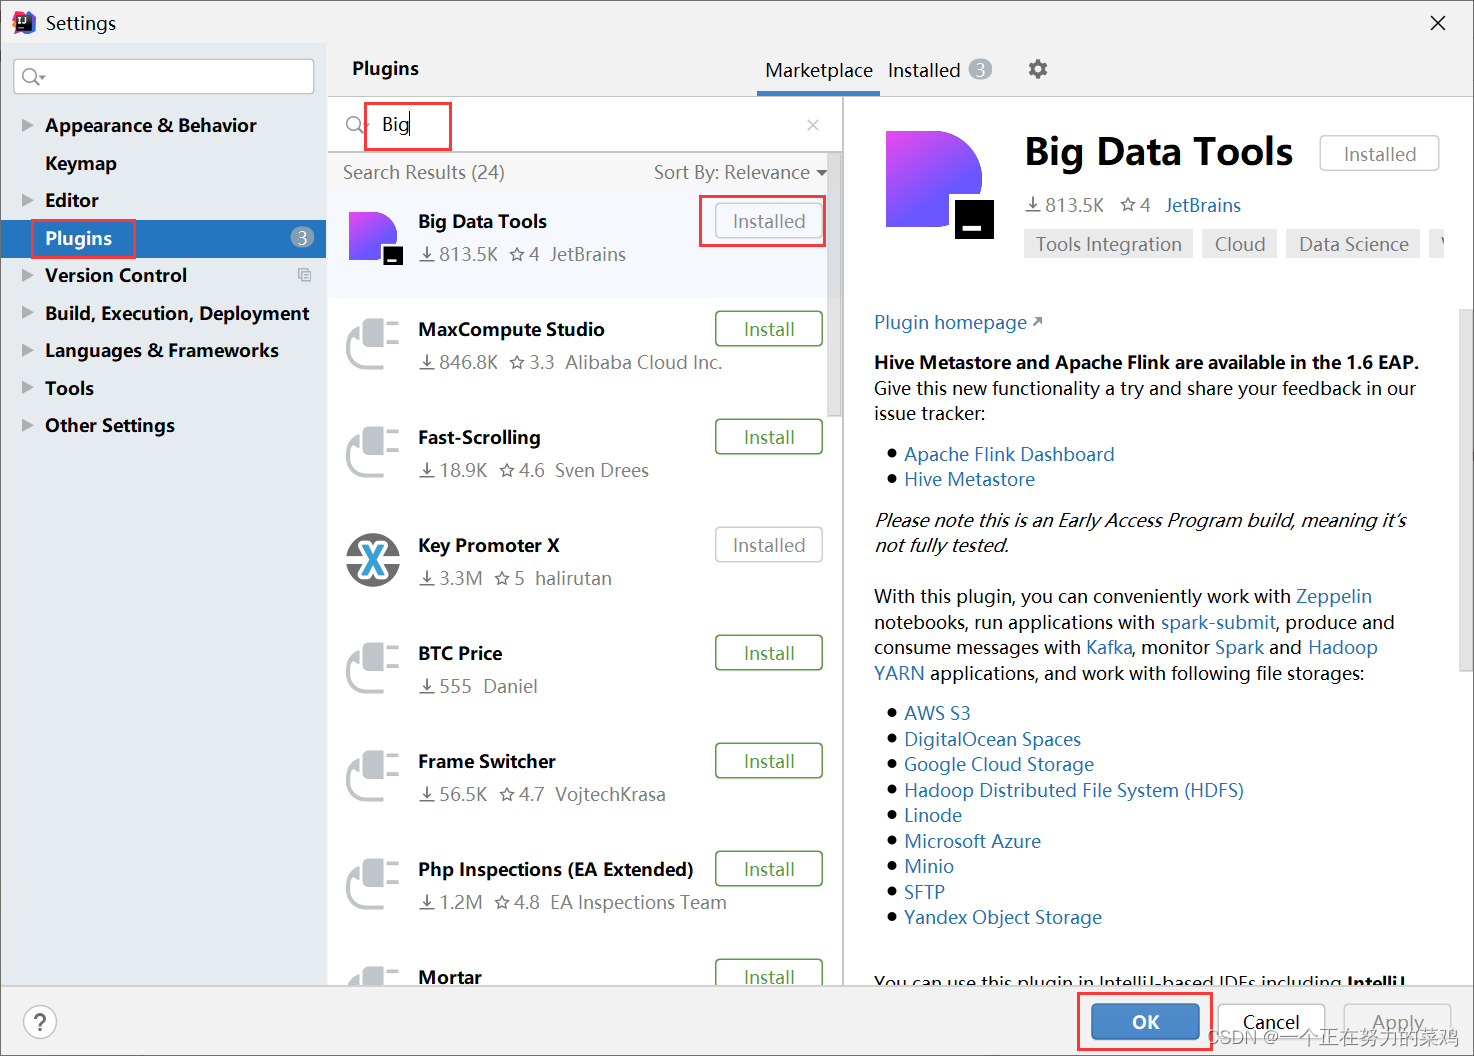Click the Frame Switcher plugin icon
Image resolution: width=1474 pixels, height=1056 pixels.
point(373,777)
